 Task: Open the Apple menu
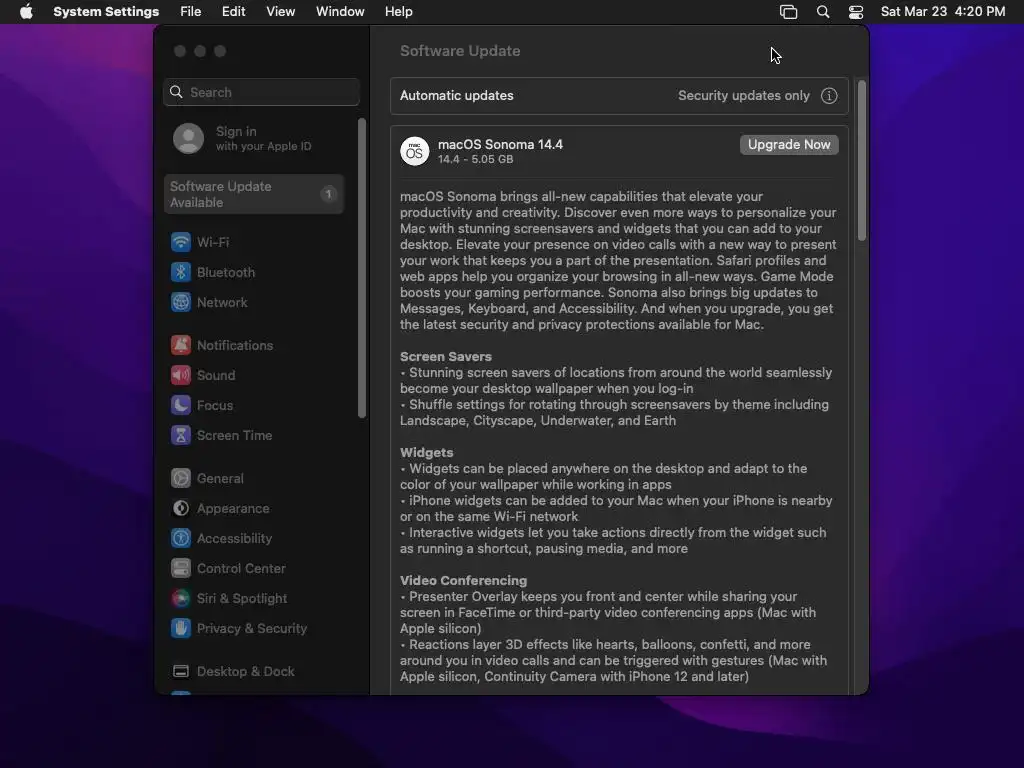[26, 12]
